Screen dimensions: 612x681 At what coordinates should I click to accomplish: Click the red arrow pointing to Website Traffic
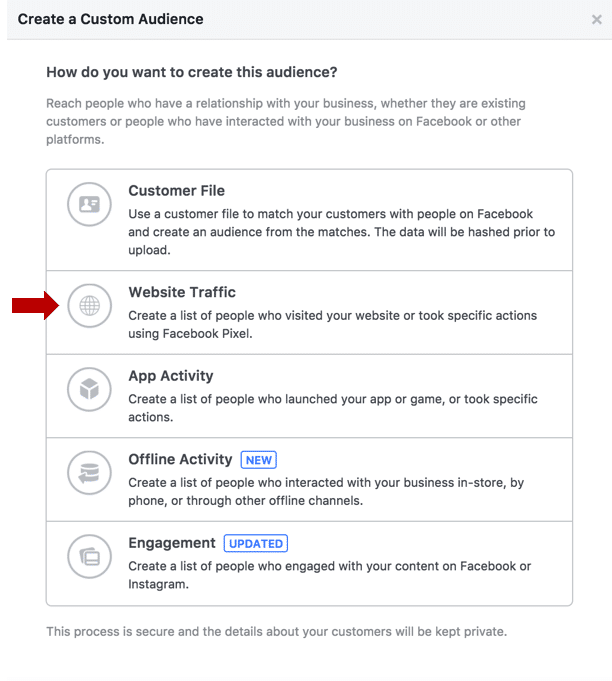35,306
